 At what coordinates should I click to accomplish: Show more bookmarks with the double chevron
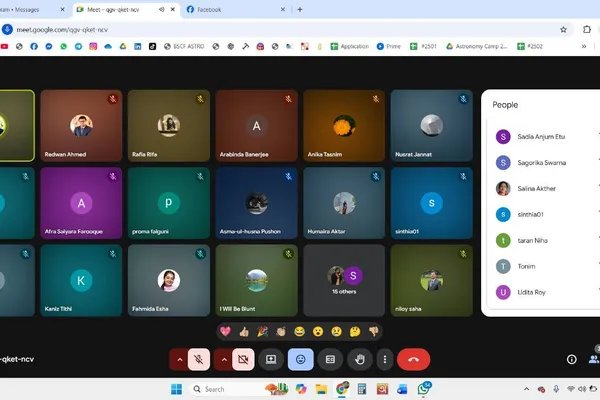pyautogui.click(x=584, y=46)
